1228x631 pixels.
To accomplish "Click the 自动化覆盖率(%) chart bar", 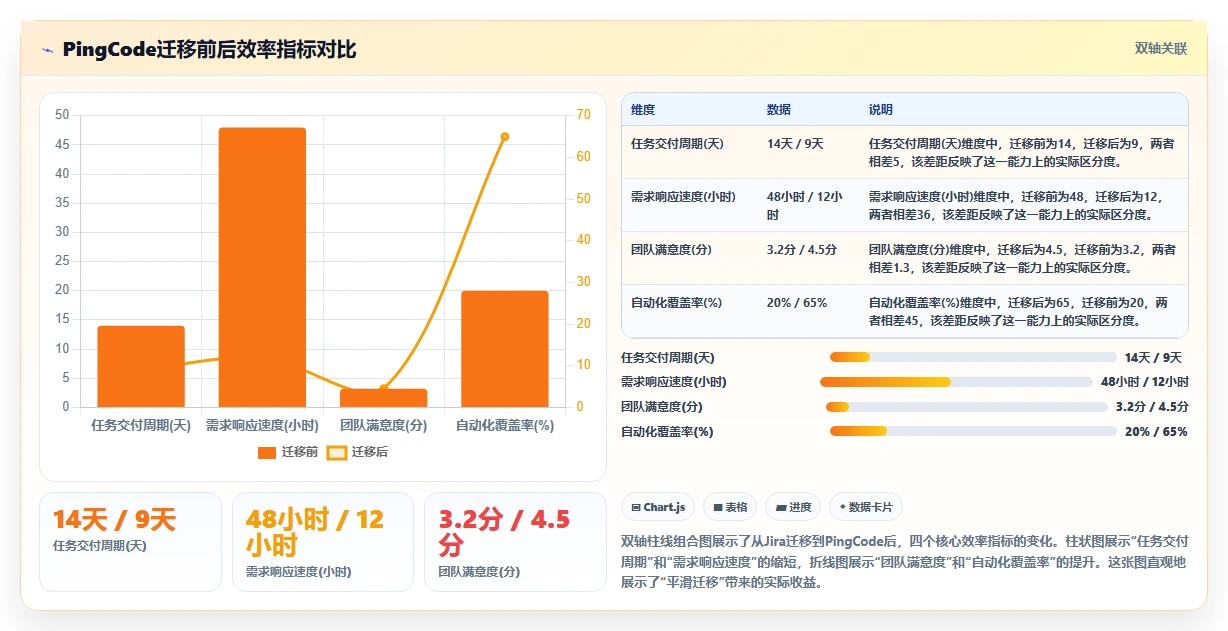I will click(504, 349).
